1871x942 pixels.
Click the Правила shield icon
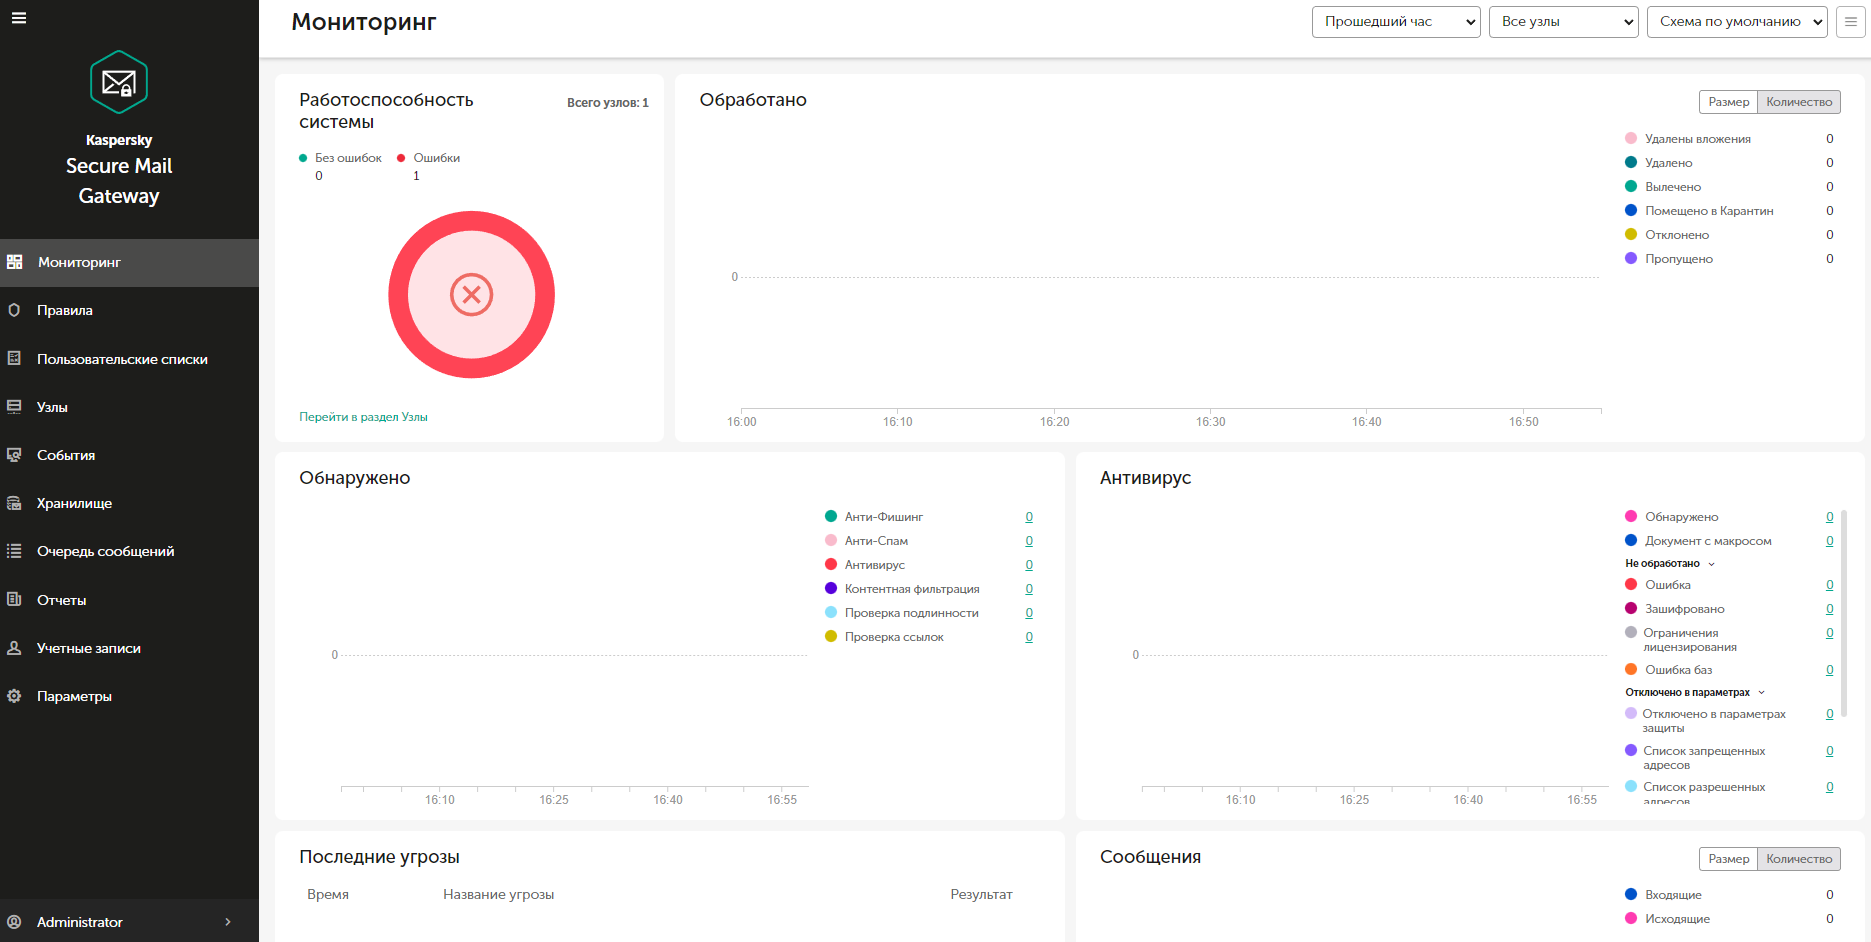pyautogui.click(x=14, y=310)
